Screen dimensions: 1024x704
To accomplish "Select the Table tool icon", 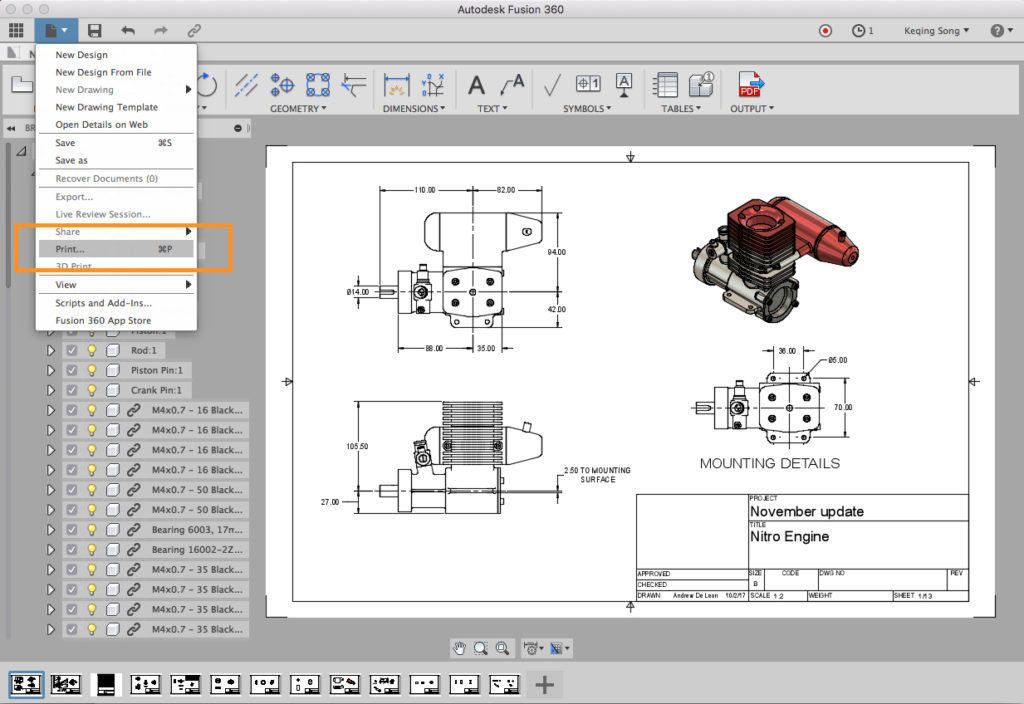I will click(666, 86).
